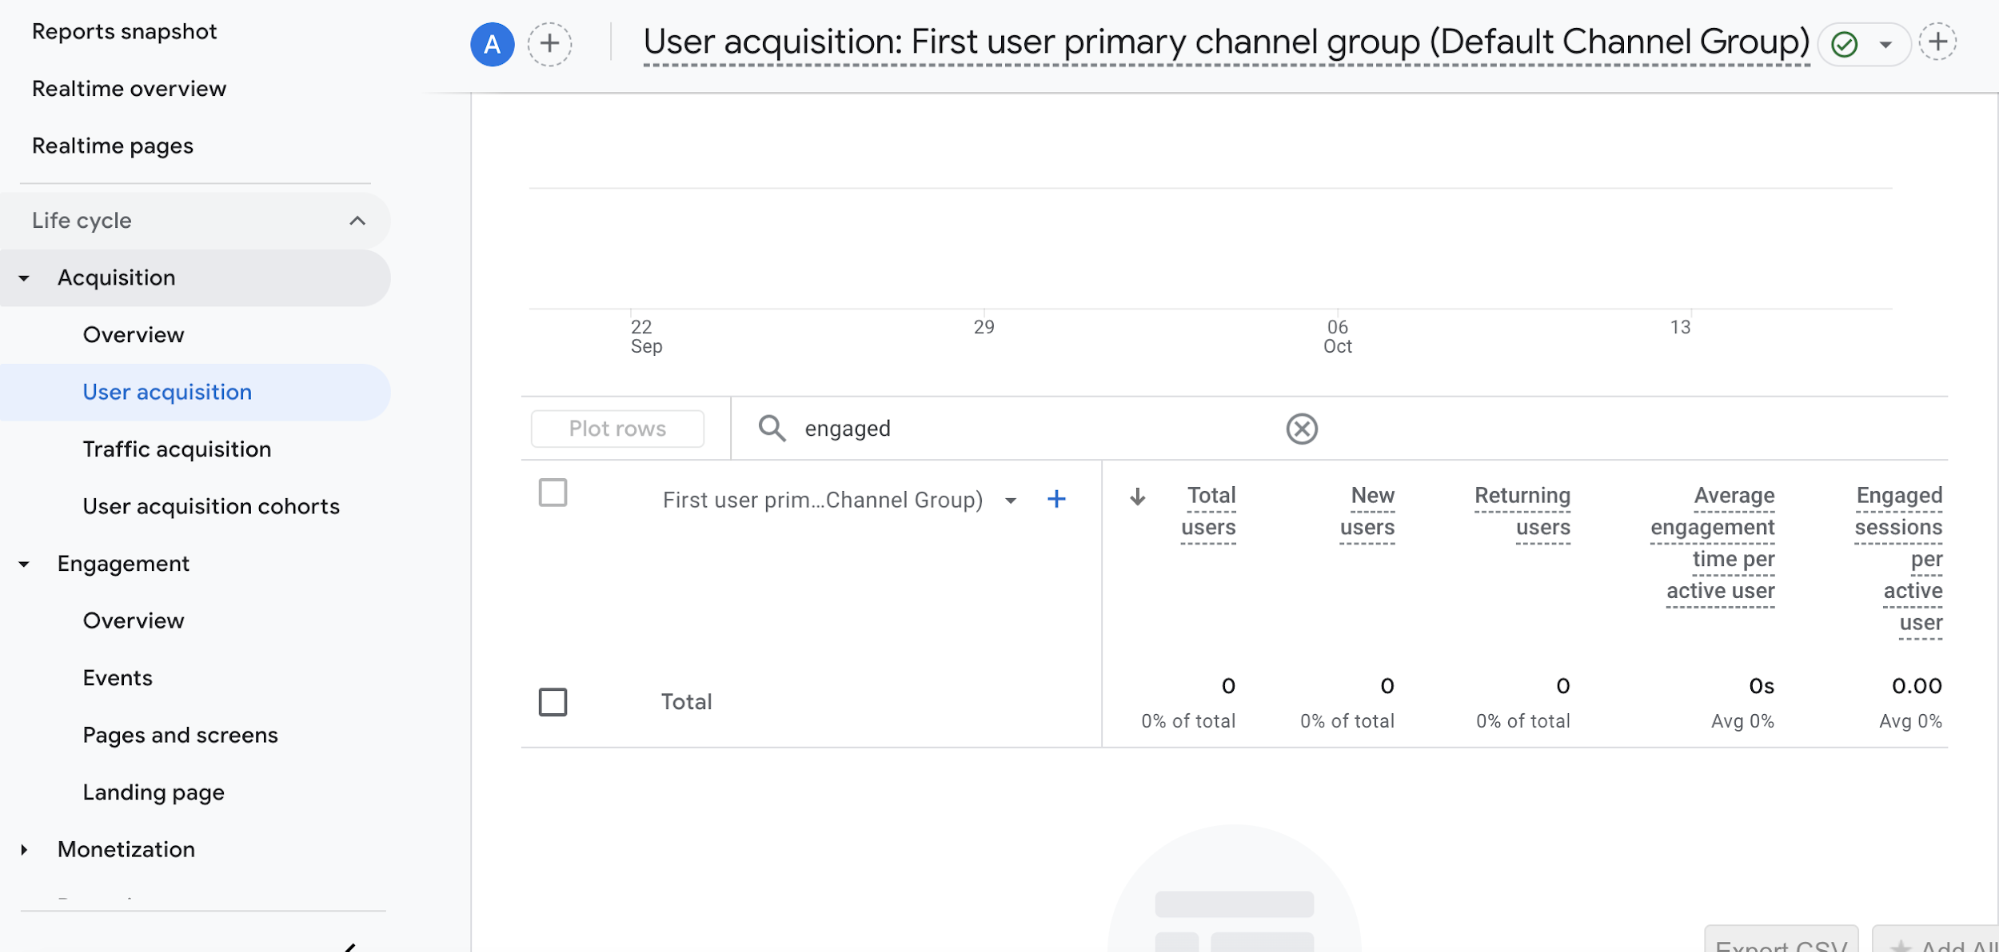Sort by the Returning users column header
This screenshot has width=1999, height=952.
pyautogui.click(x=1522, y=511)
